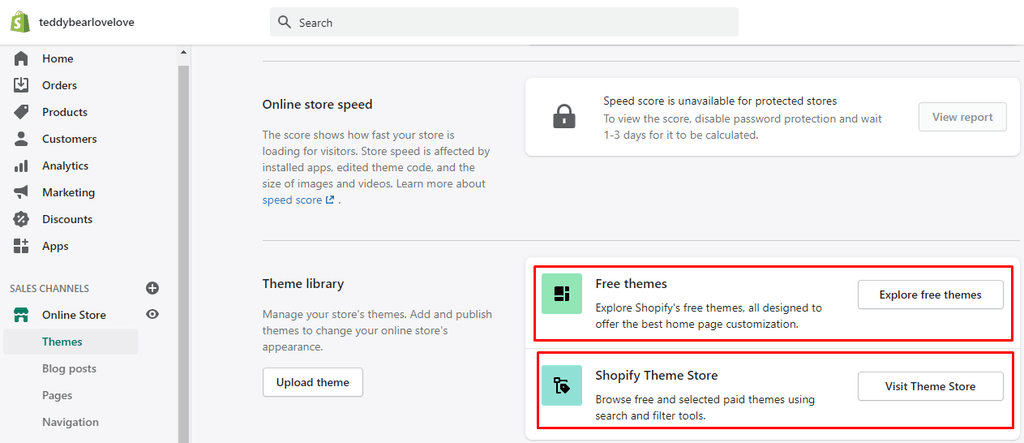Add a sales channel with plus icon

(x=152, y=288)
